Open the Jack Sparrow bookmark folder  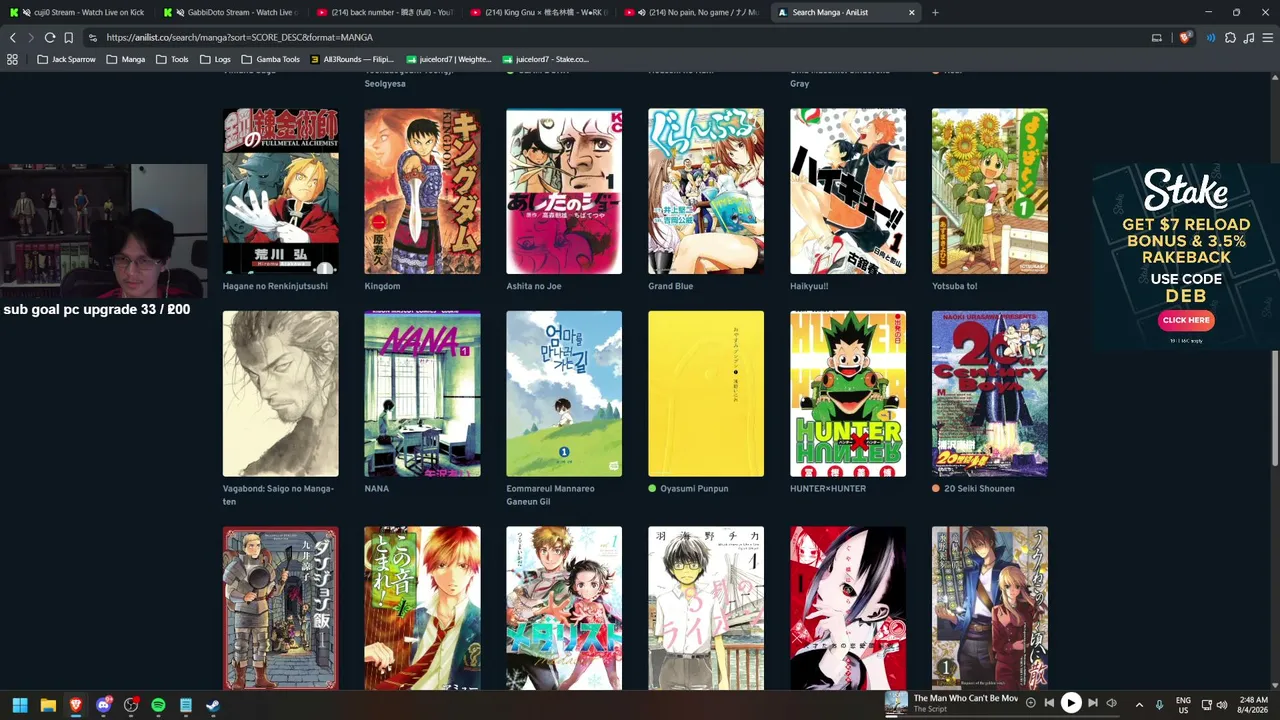point(66,59)
